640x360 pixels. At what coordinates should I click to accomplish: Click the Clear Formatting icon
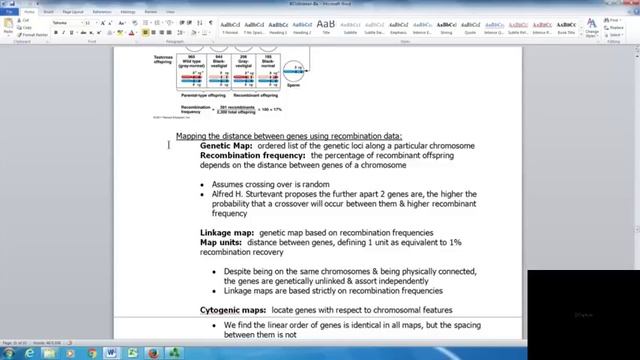[135, 23]
